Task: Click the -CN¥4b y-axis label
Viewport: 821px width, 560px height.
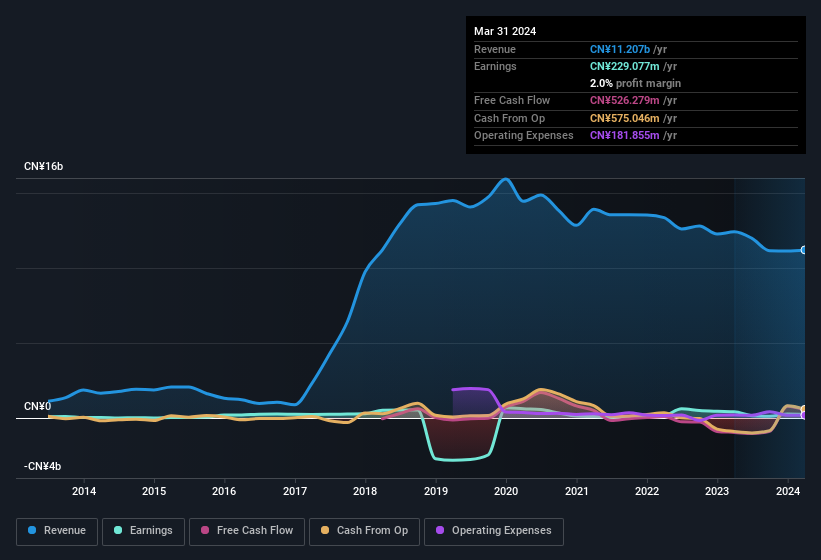Action: 42,466
